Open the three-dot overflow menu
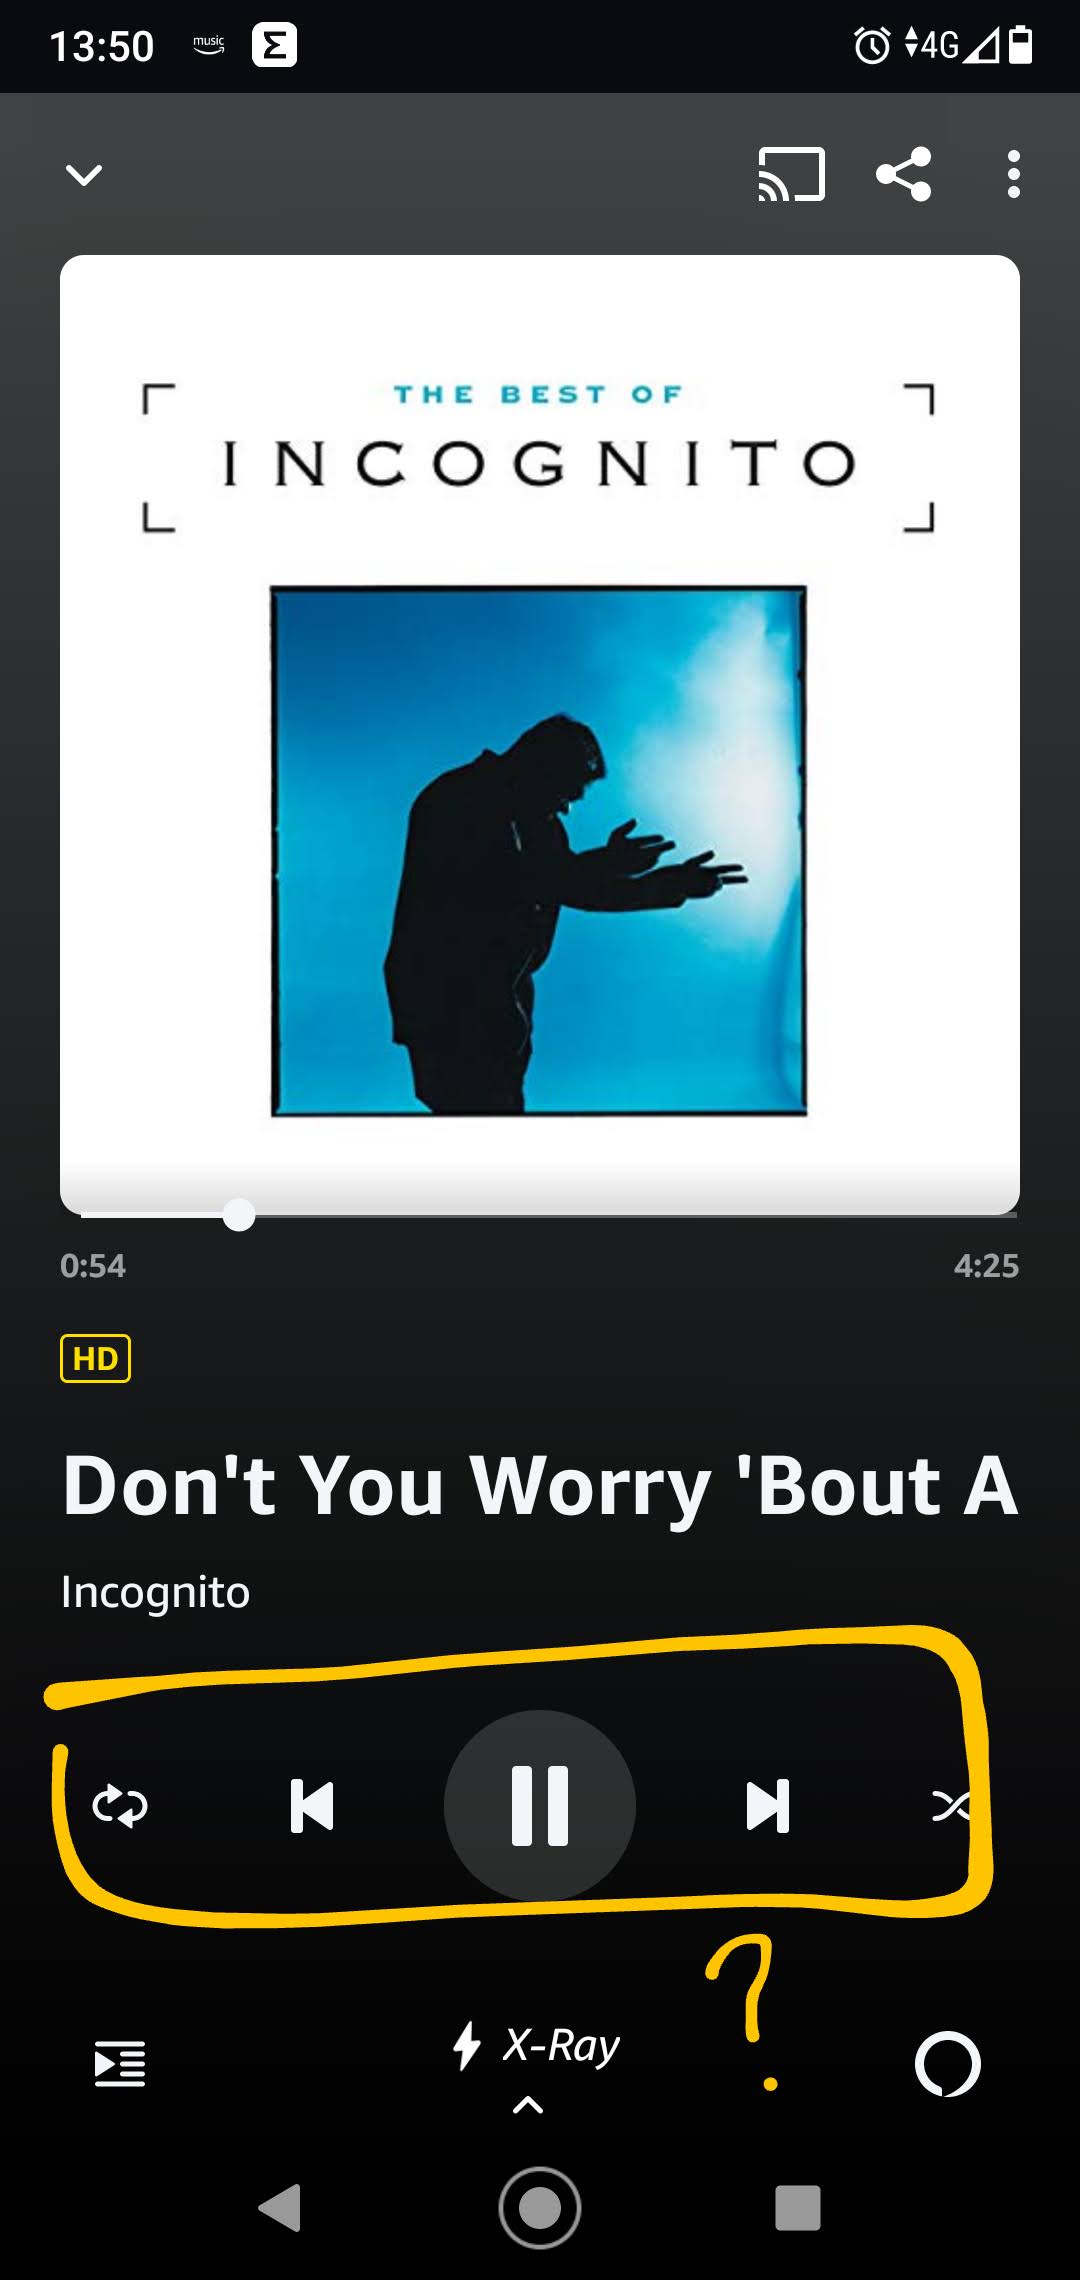 click(x=1013, y=174)
